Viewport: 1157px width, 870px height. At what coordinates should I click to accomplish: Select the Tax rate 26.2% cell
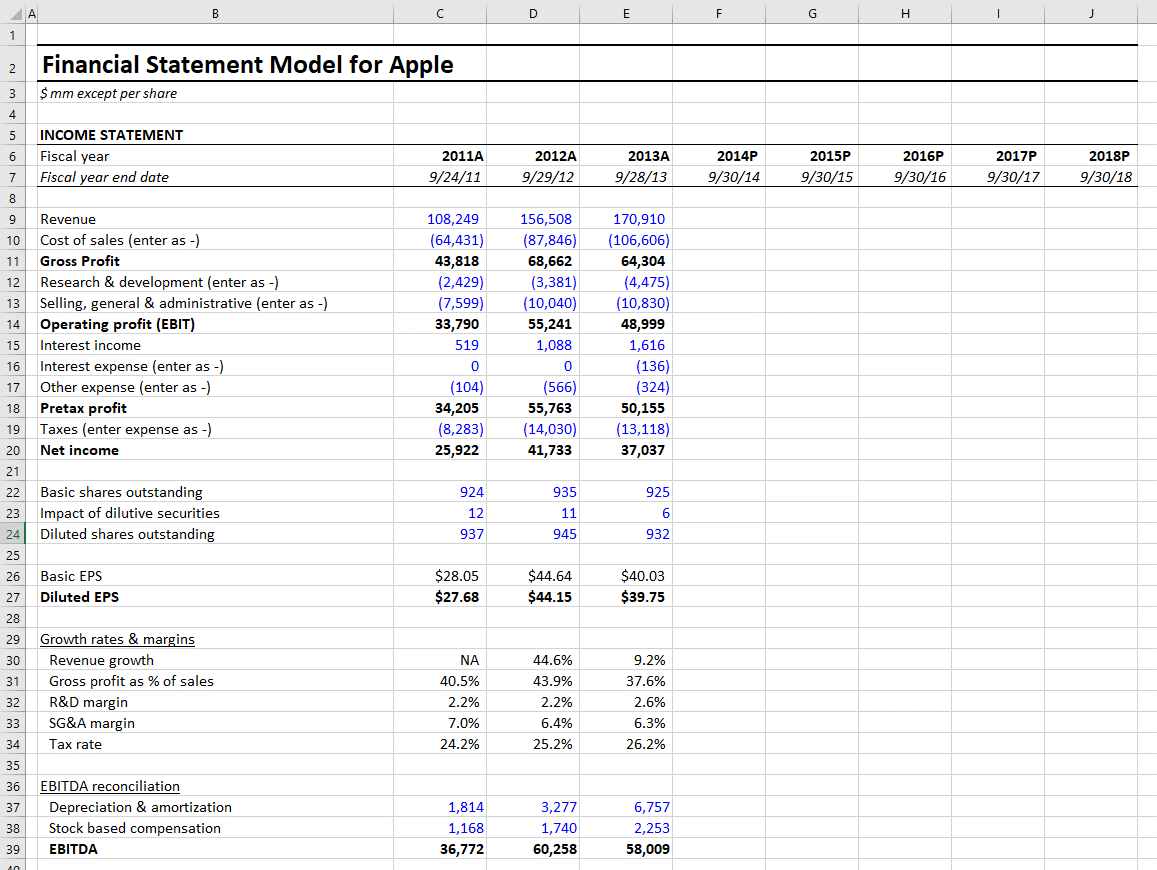click(626, 744)
